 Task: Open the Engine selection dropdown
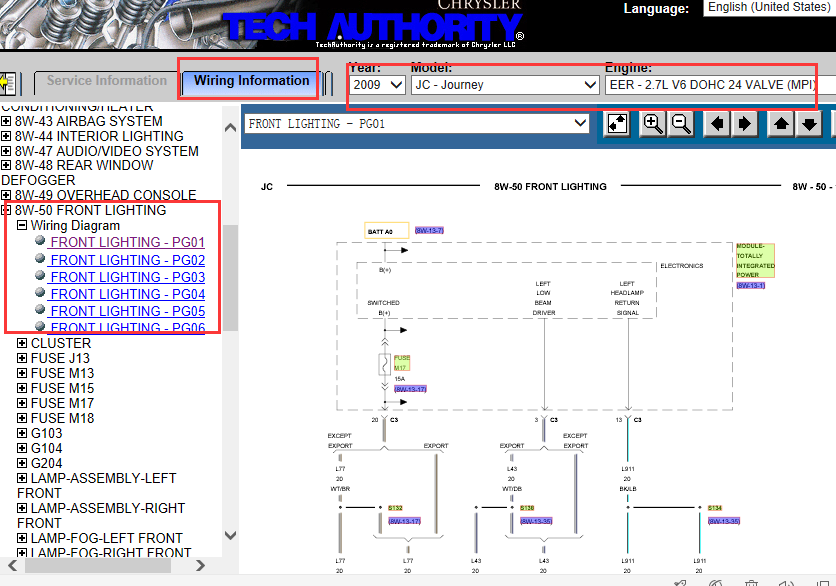[x=711, y=85]
